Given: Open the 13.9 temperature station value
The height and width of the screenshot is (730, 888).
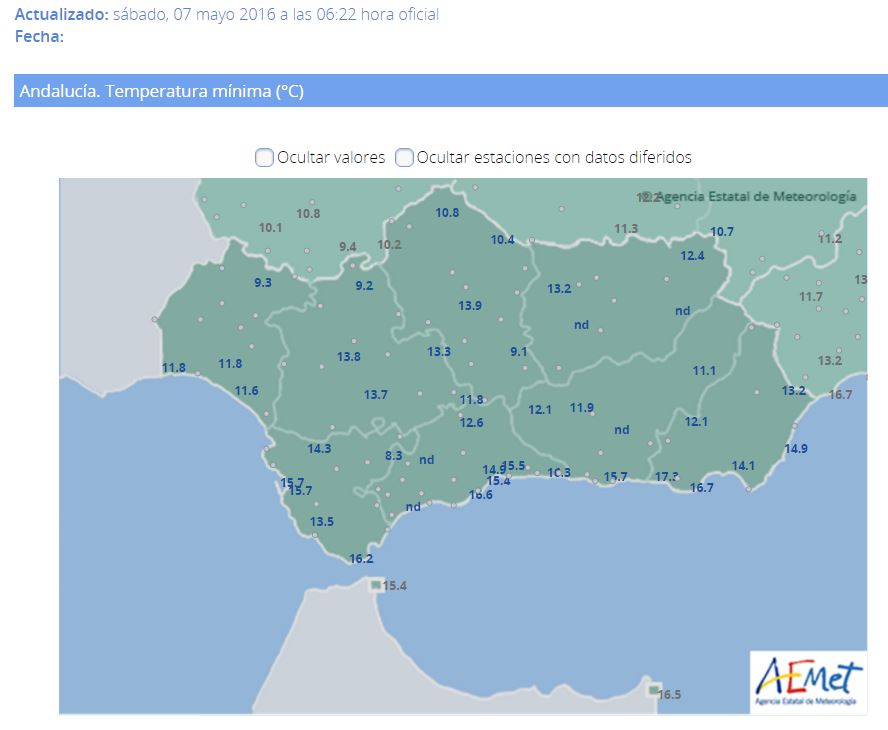Looking at the screenshot, I should point(470,305).
